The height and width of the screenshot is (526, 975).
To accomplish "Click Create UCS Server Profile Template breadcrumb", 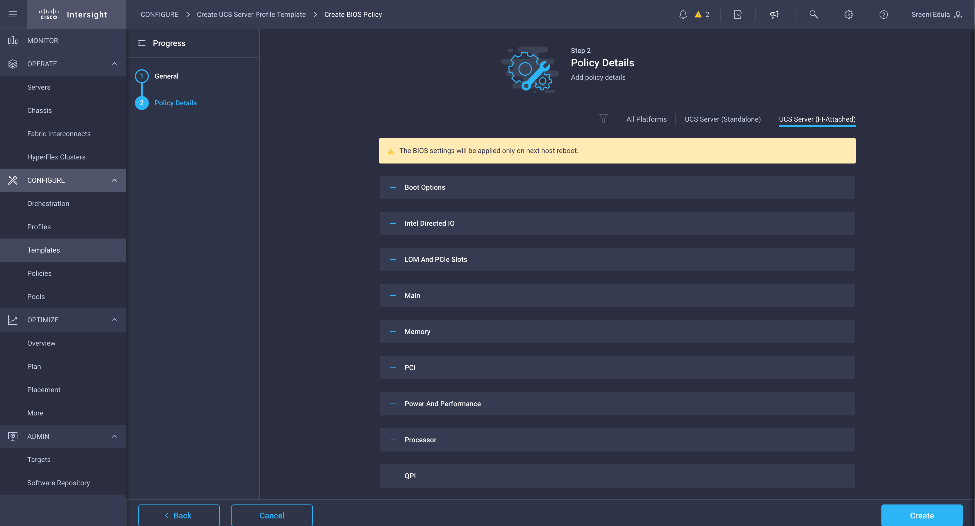I will 251,14.
